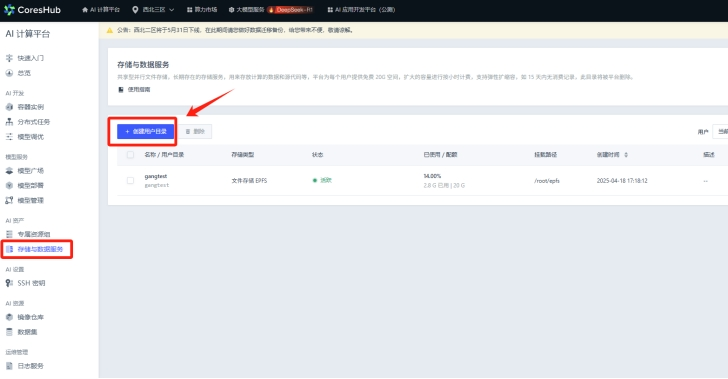Click the 镜像仓库 sidebar icon

click(9, 317)
